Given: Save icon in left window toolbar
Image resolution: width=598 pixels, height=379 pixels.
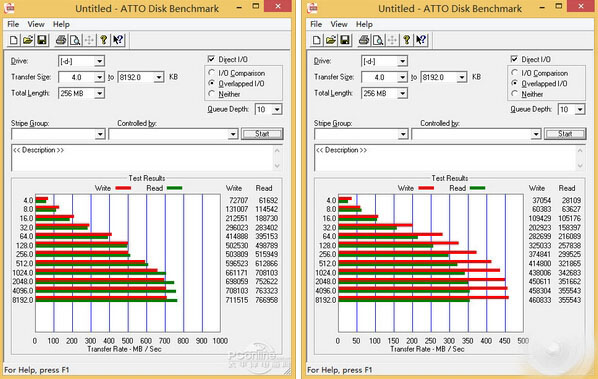Looking at the screenshot, I should 42,40.
